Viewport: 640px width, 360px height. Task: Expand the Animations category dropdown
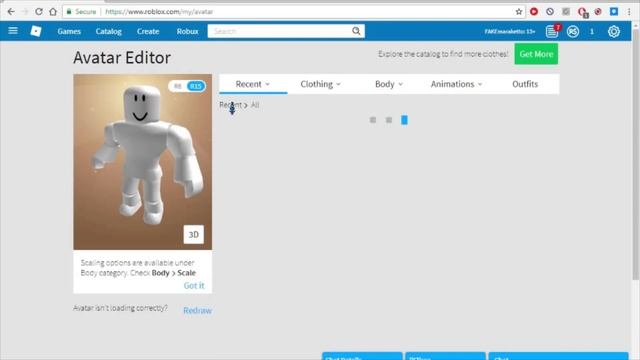click(456, 84)
